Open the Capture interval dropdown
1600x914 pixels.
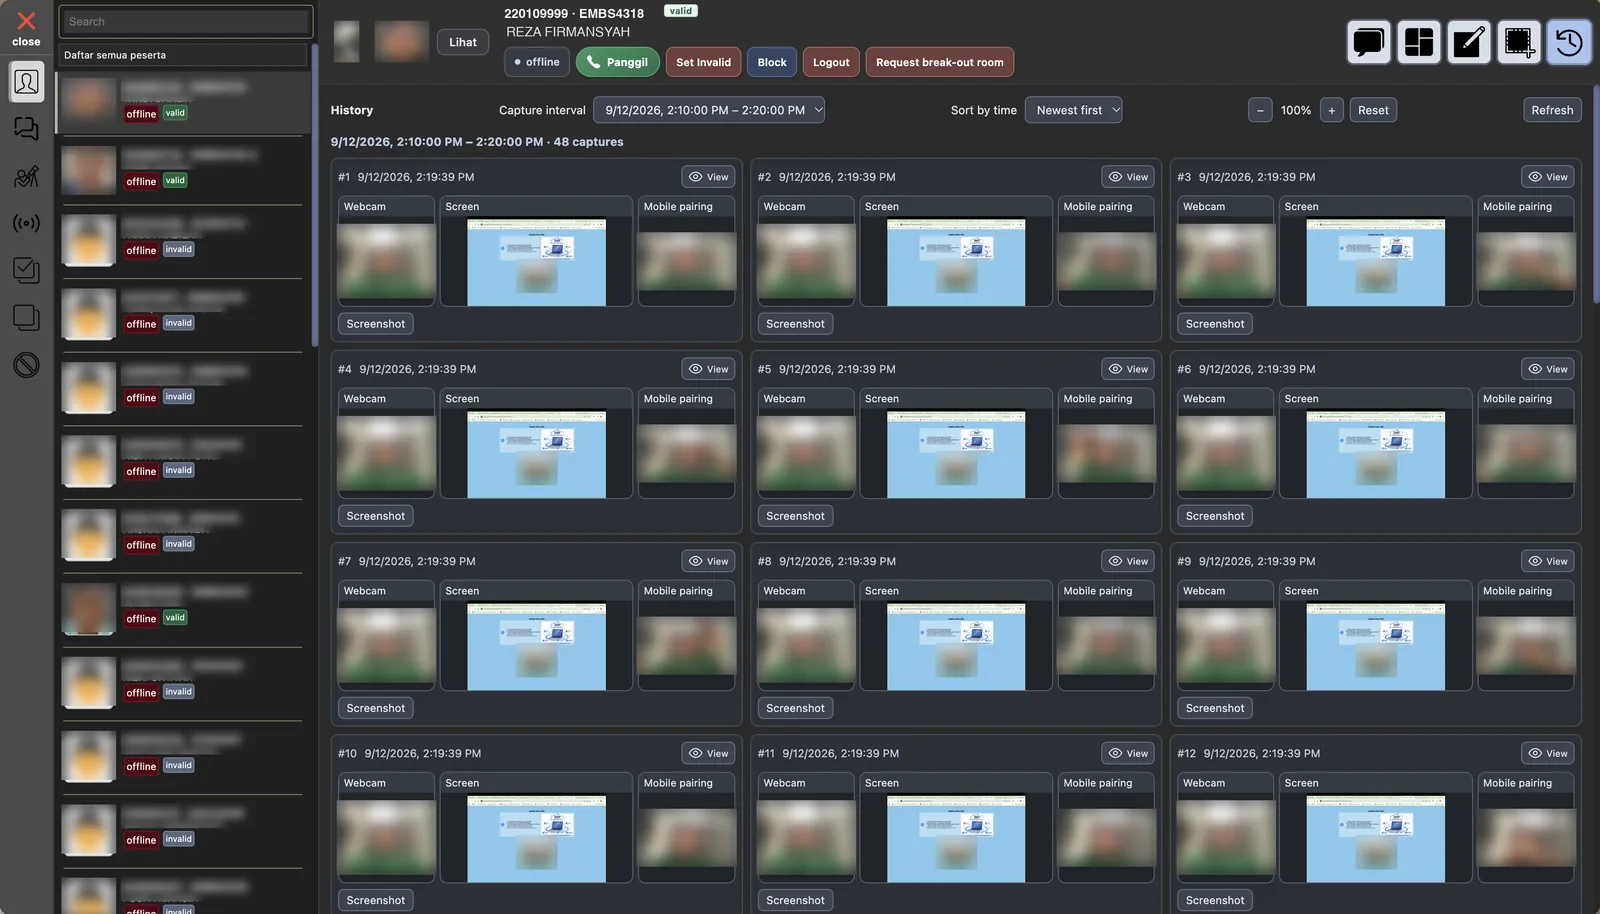click(x=709, y=110)
